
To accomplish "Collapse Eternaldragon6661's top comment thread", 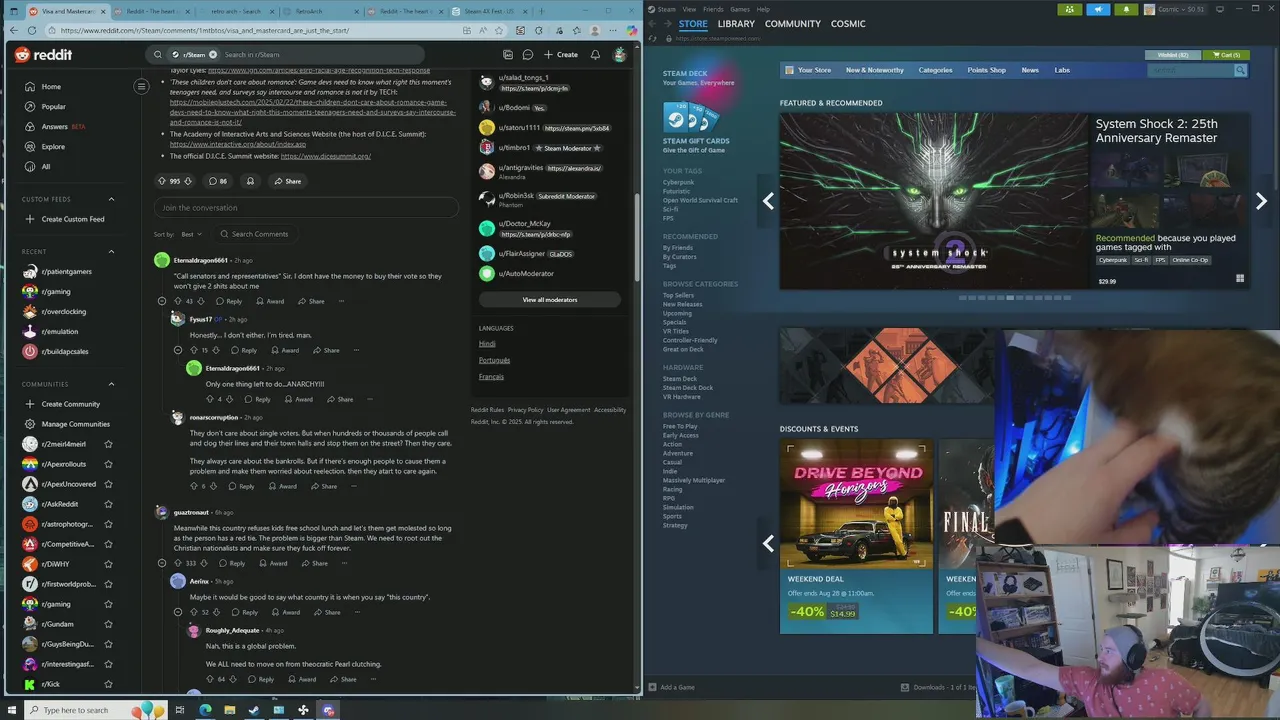I will click(162, 301).
